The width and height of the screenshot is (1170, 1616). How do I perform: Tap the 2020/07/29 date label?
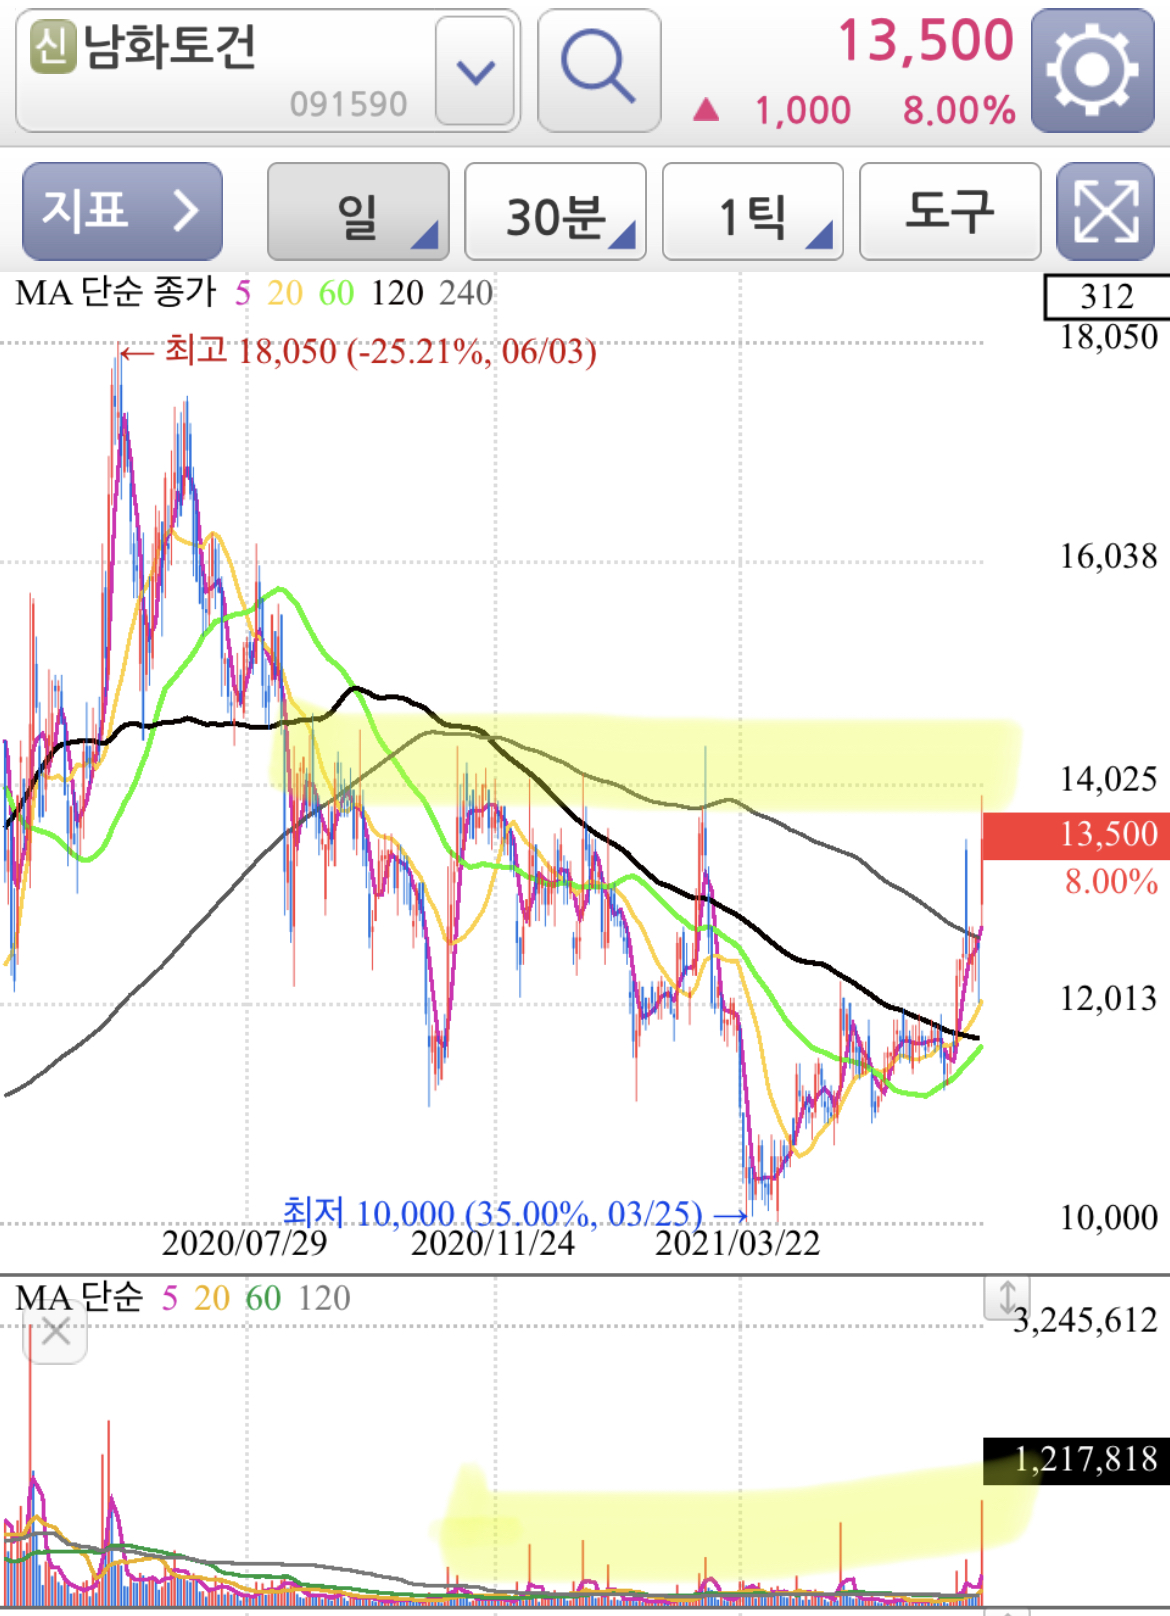tap(244, 1243)
